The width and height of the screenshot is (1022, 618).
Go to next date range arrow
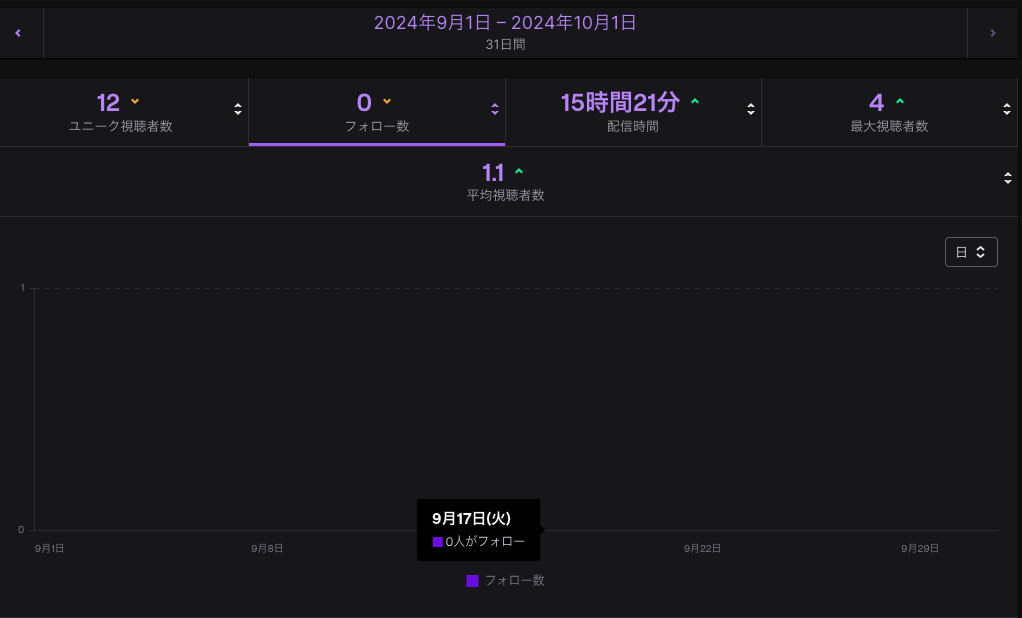pos(992,33)
